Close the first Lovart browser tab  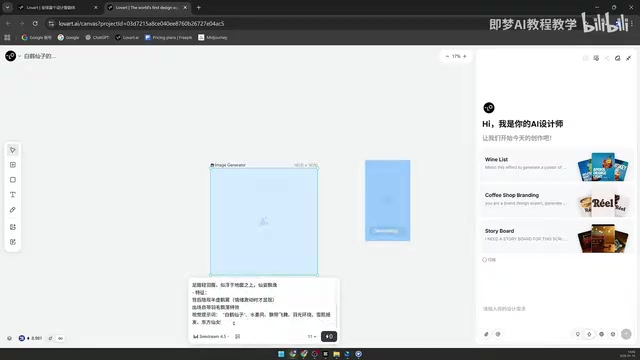[96, 7]
